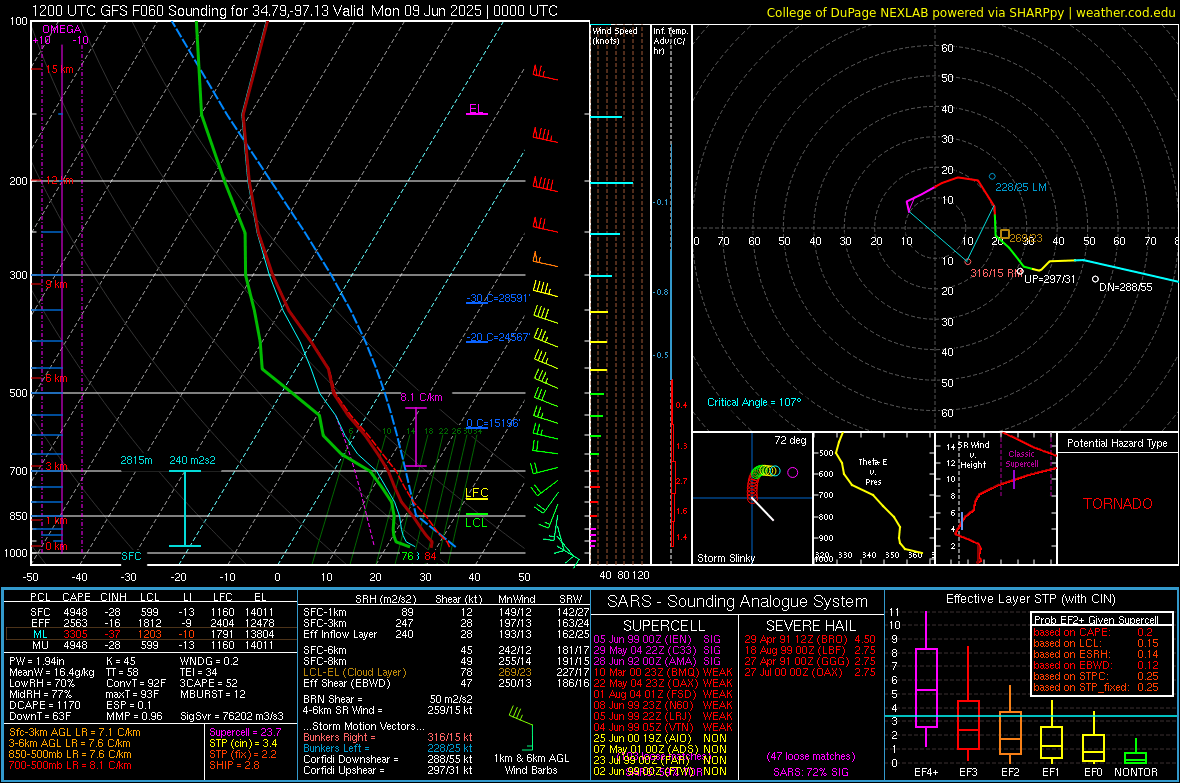Viewport: 1180px width, 783px height.
Task: Click the STP (cin) = 3.4 value
Action: click(243, 743)
